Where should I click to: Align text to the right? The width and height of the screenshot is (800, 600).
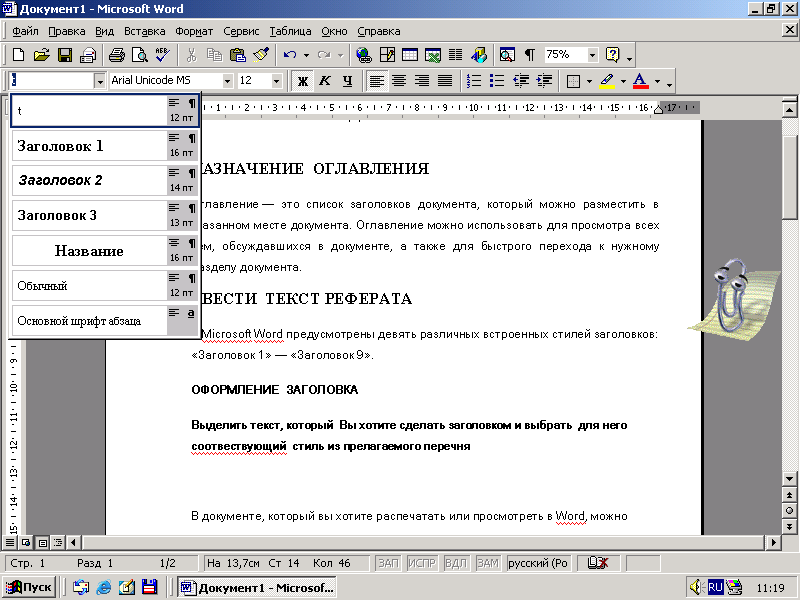coord(422,81)
